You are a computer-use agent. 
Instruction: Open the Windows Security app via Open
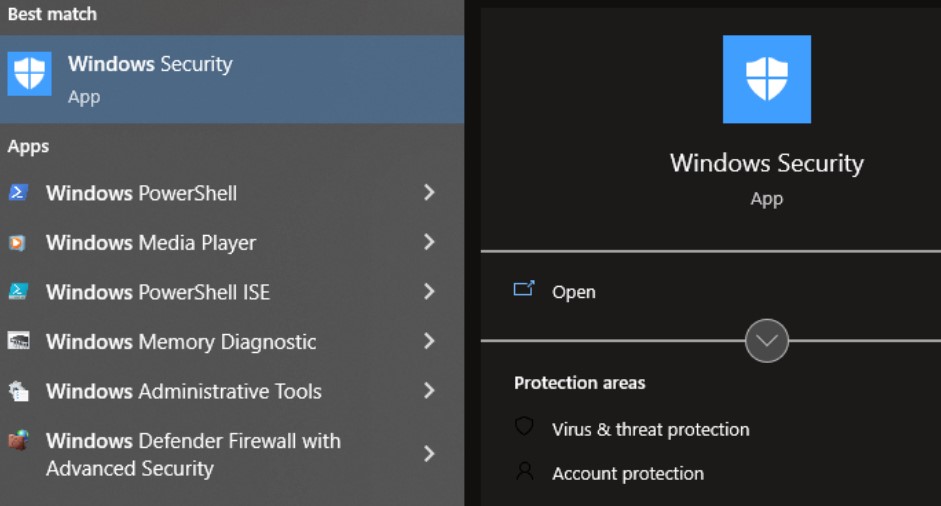point(574,292)
